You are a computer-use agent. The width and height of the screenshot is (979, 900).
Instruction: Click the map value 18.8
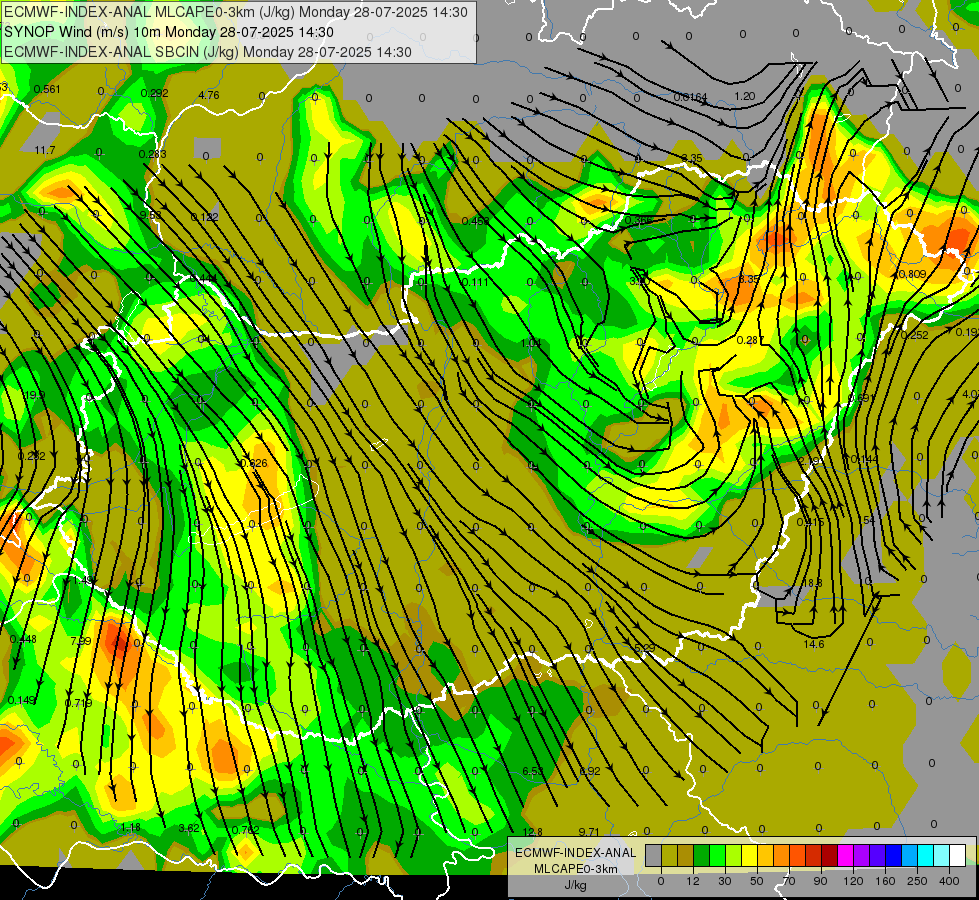(x=812, y=583)
